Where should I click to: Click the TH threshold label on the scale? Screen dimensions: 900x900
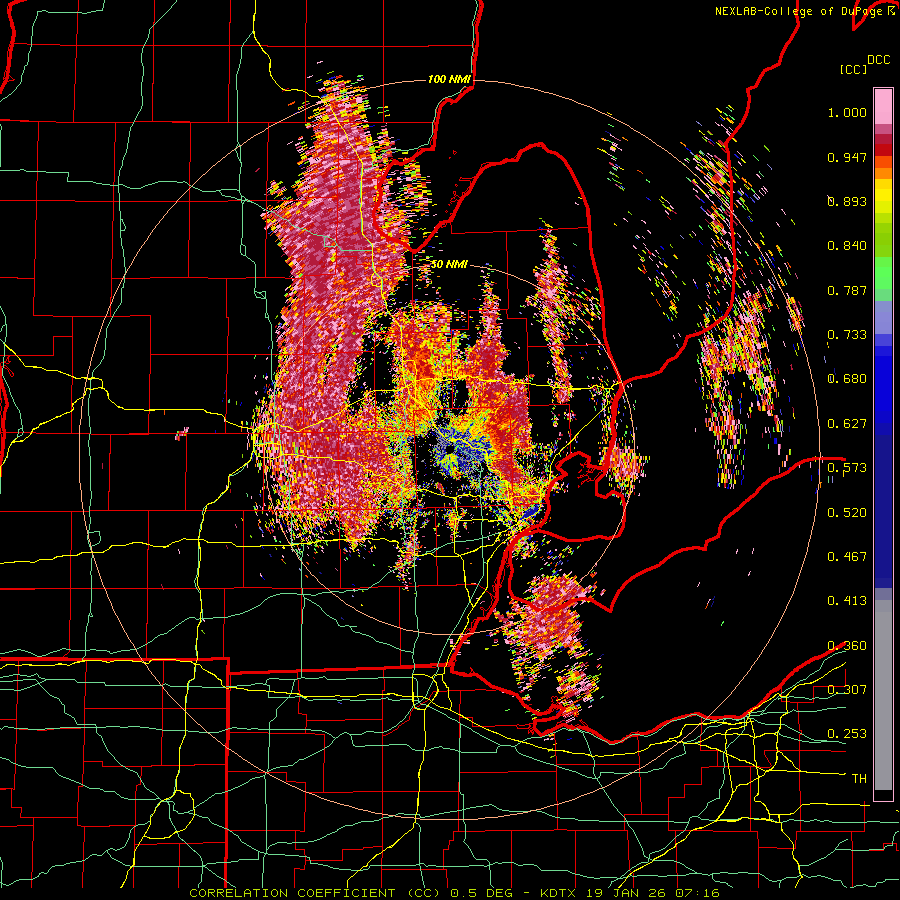point(859,779)
